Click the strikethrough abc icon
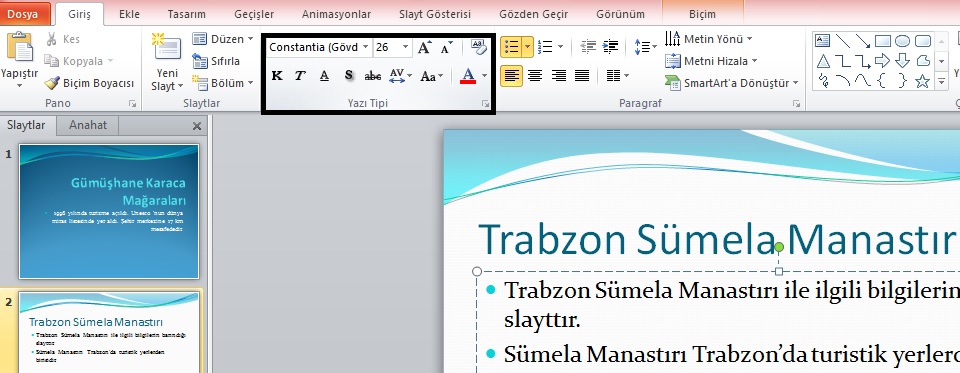Screen dimensions: 960x373 point(372,75)
